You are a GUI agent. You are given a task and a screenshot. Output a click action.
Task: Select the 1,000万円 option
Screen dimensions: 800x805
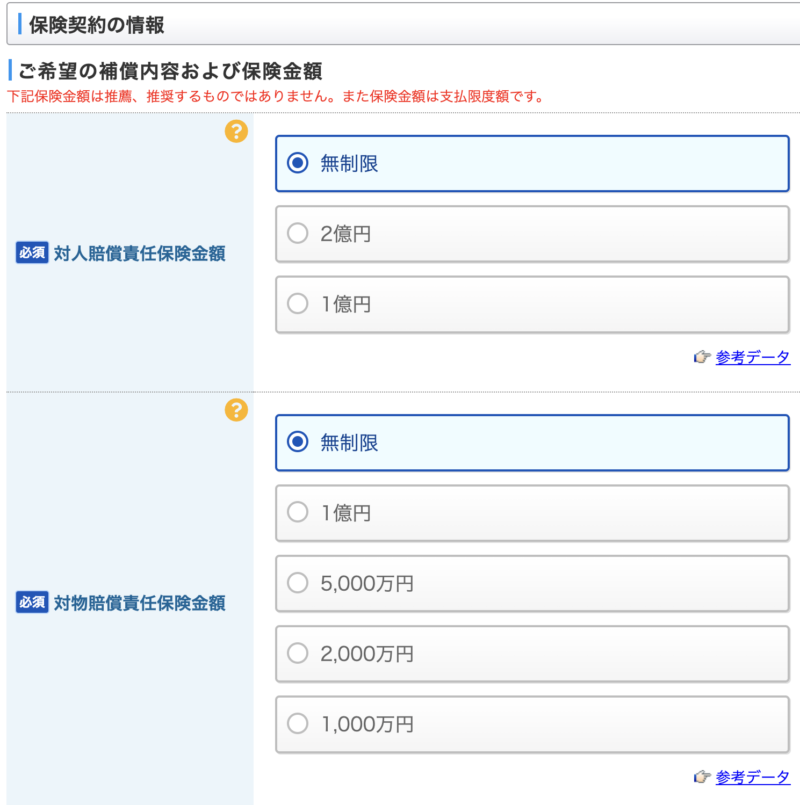pos(532,724)
